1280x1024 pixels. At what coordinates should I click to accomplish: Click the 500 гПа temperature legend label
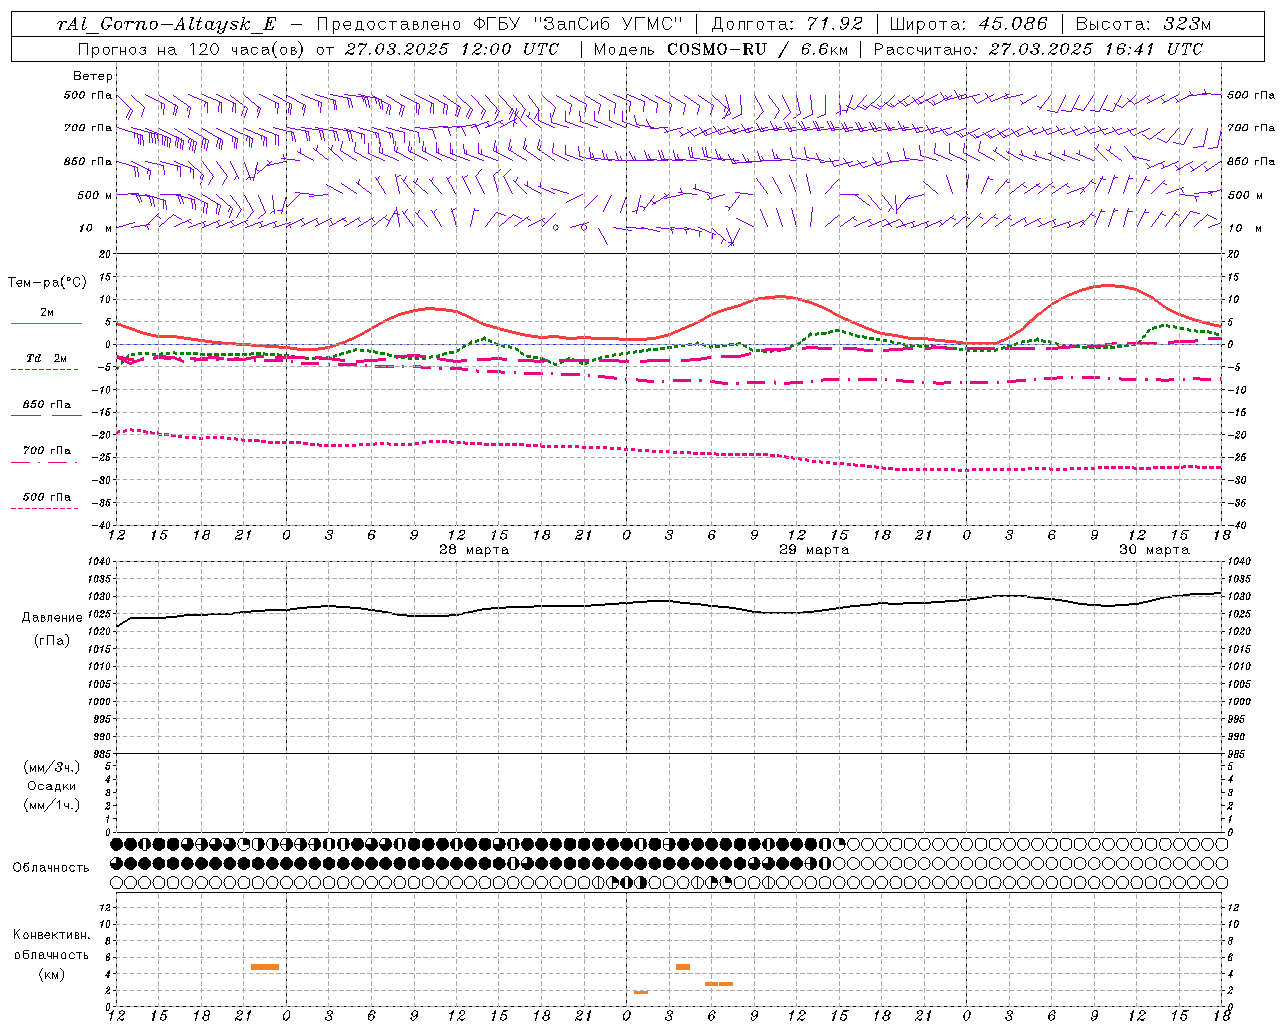point(47,497)
